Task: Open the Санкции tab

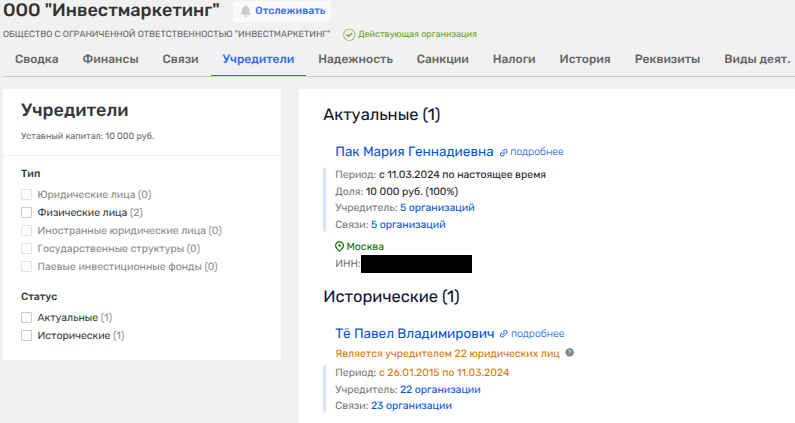Action: pyautogui.click(x=442, y=59)
